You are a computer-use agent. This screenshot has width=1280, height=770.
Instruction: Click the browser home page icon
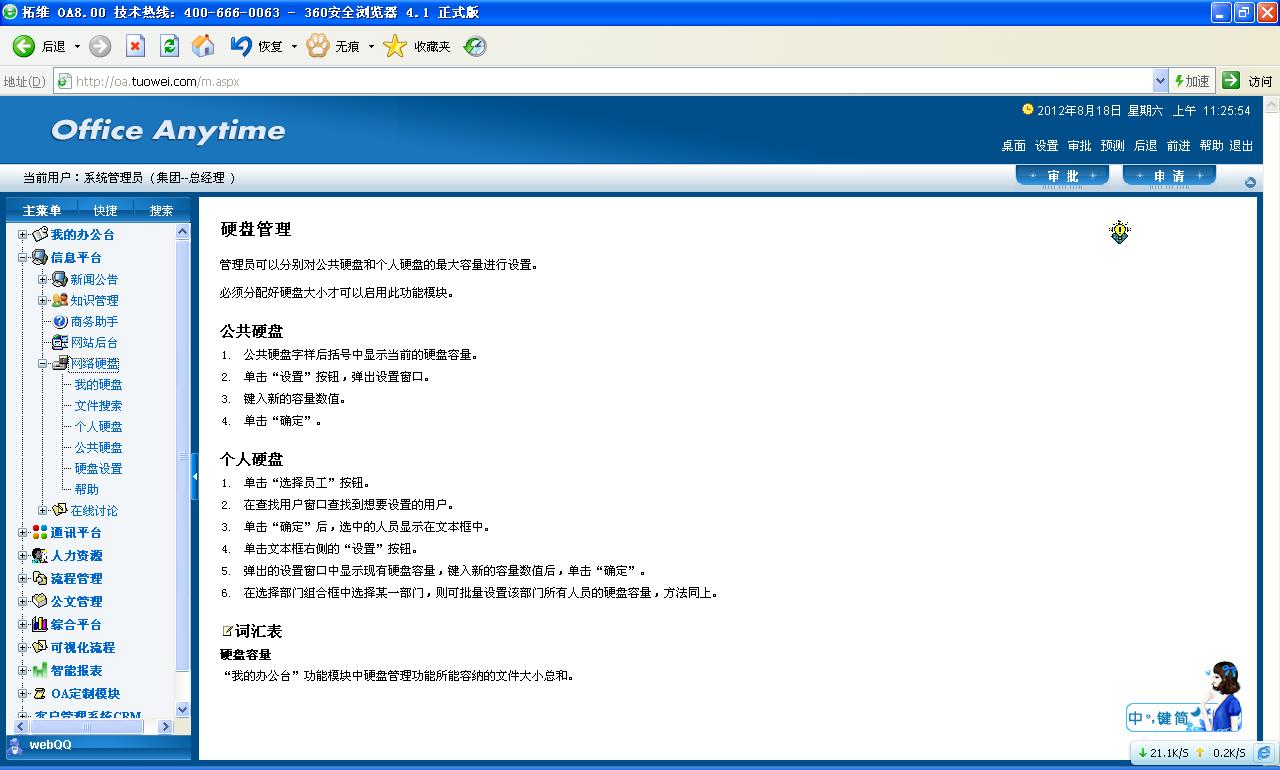click(203, 46)
